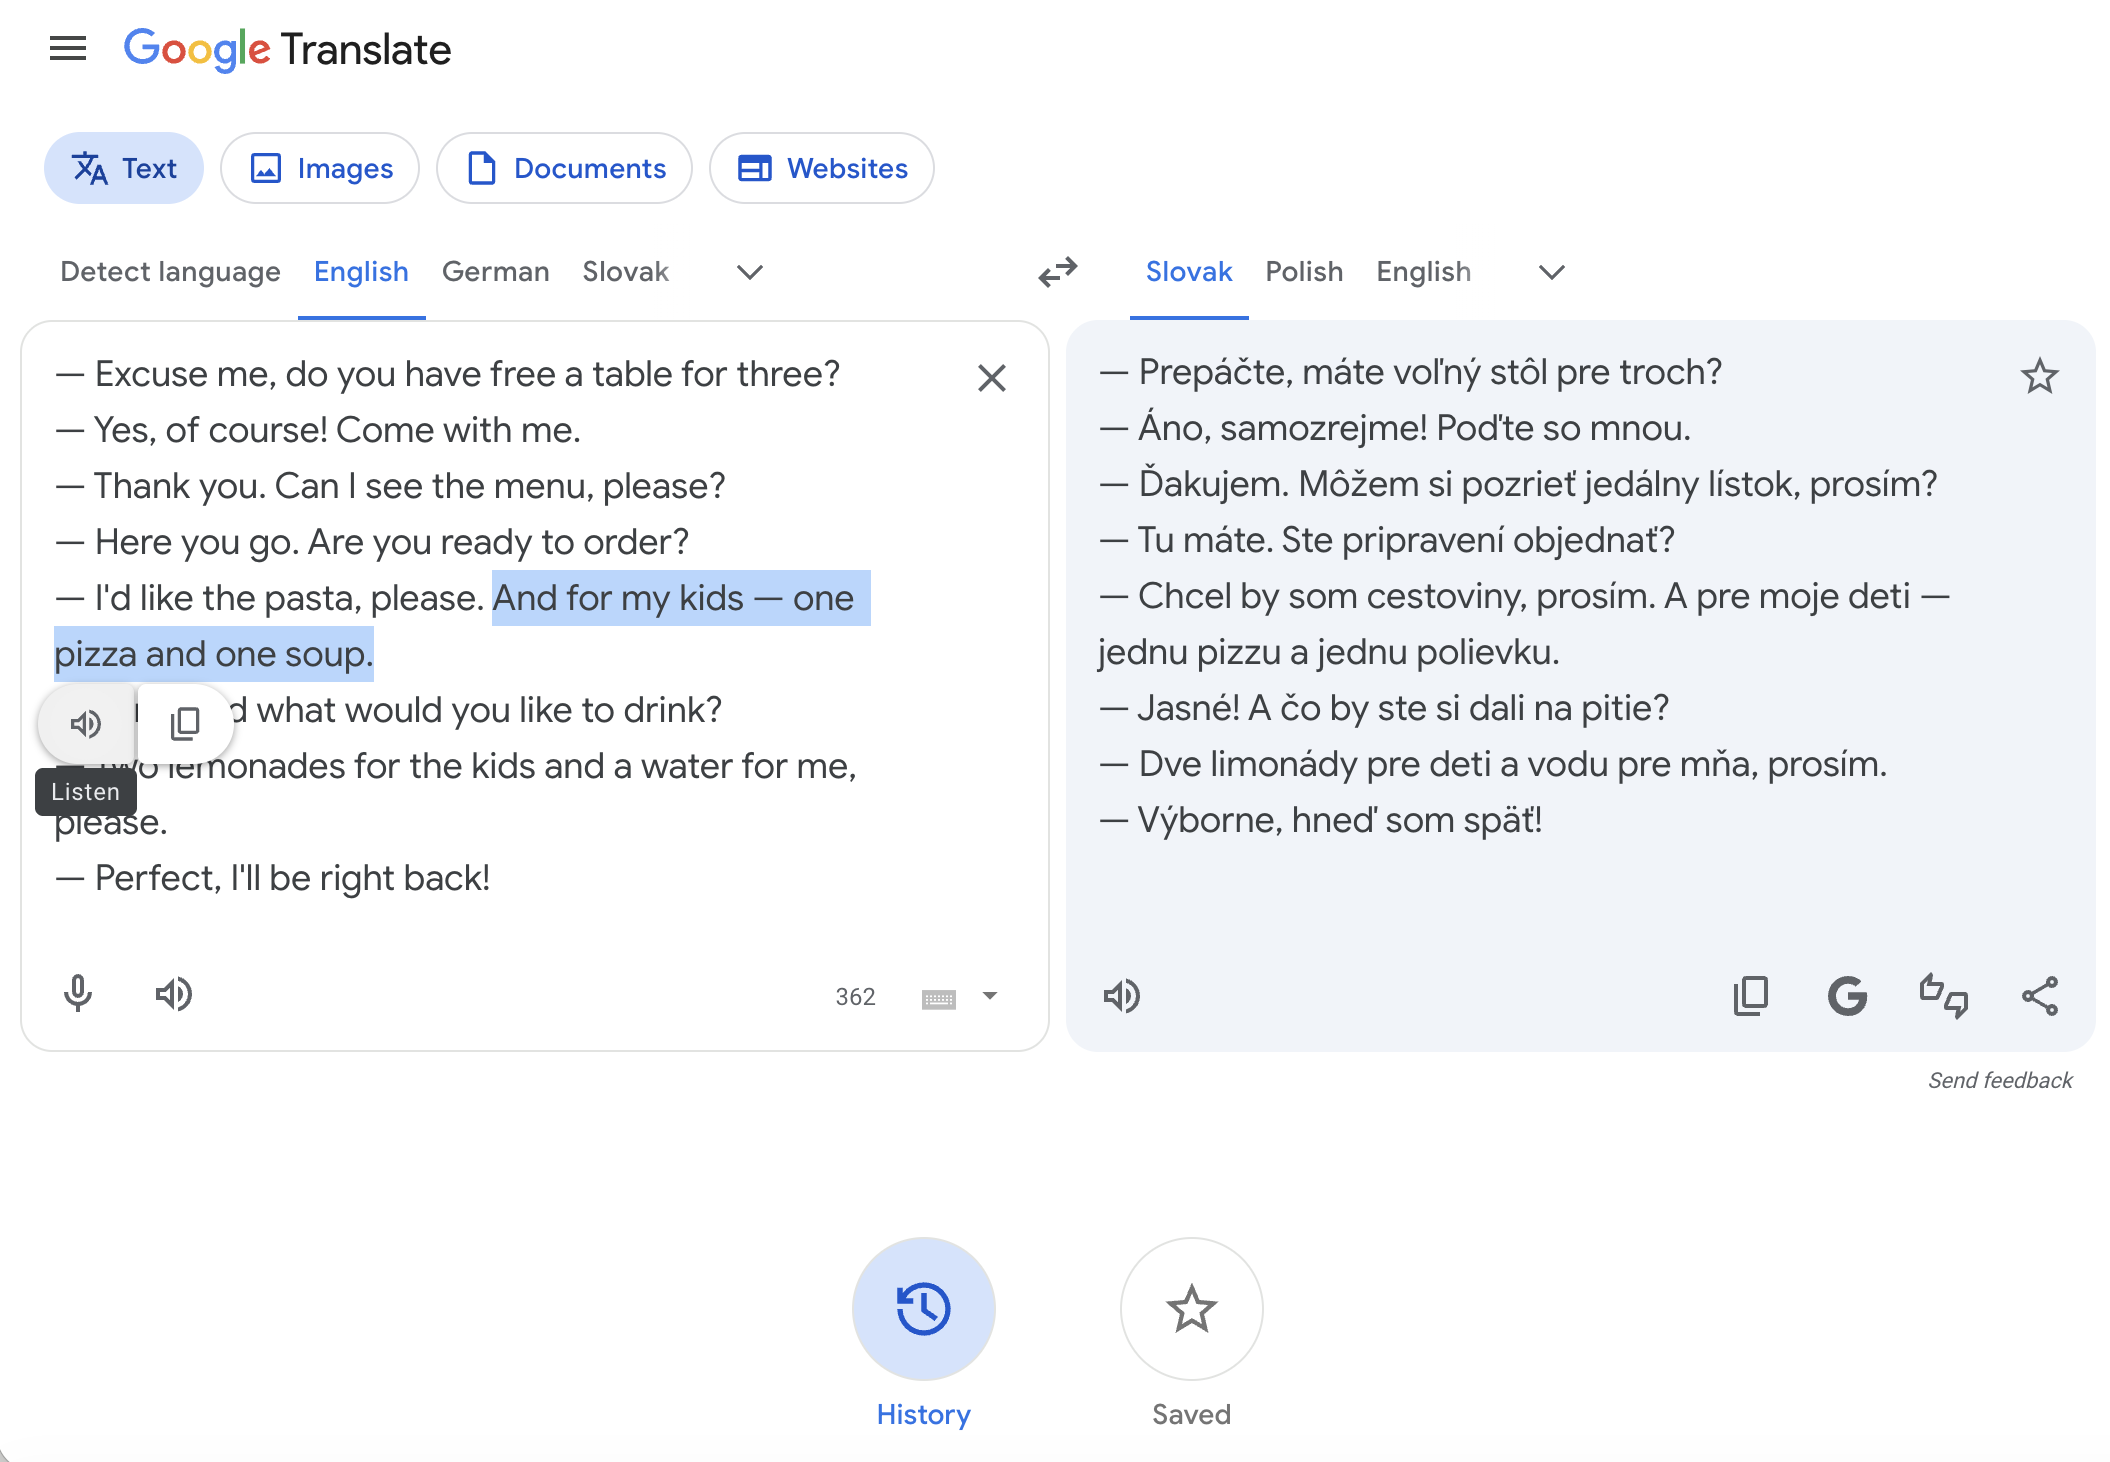Expand the keyboard input options arrow
Image resolution: width=2110 pixels, height=1462 pixels.
[x=988, y=995]
